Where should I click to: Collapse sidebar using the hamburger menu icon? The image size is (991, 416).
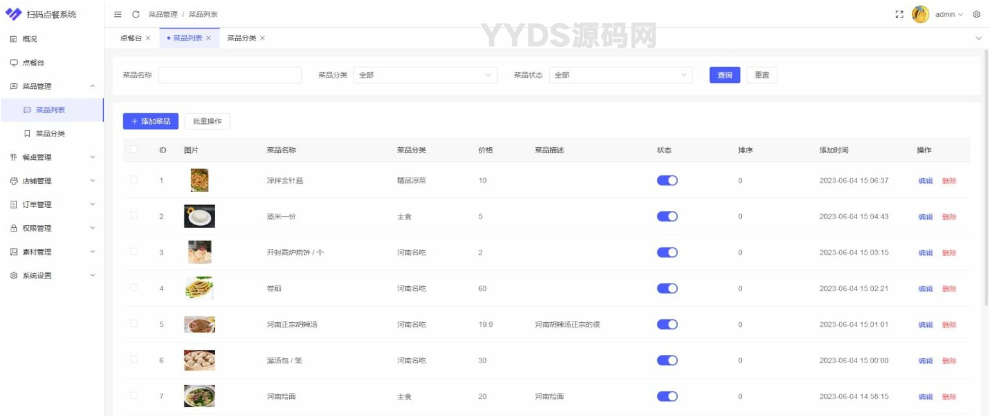click(118, 14)
